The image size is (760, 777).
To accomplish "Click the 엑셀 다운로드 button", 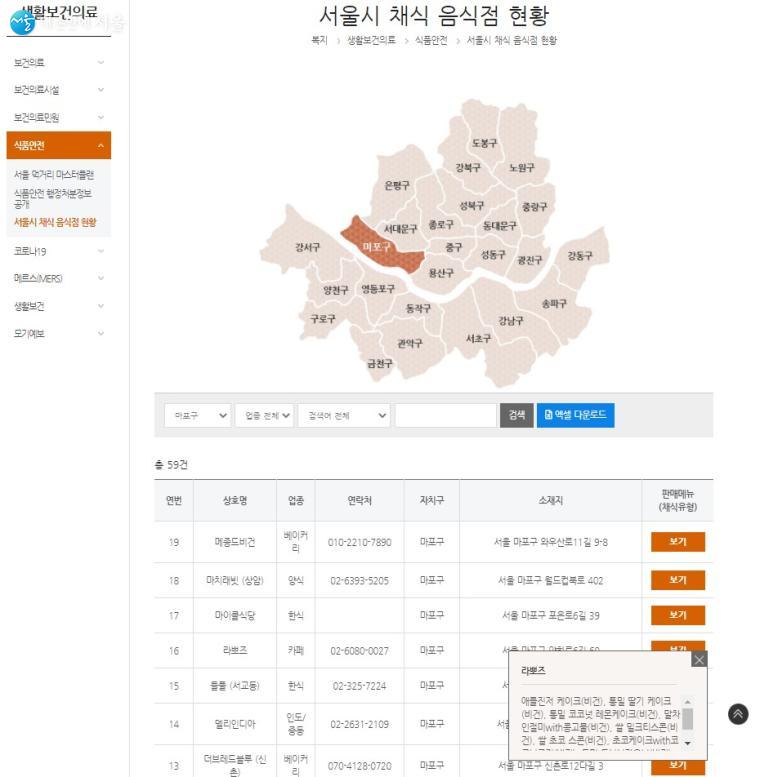I will [575, 415].
